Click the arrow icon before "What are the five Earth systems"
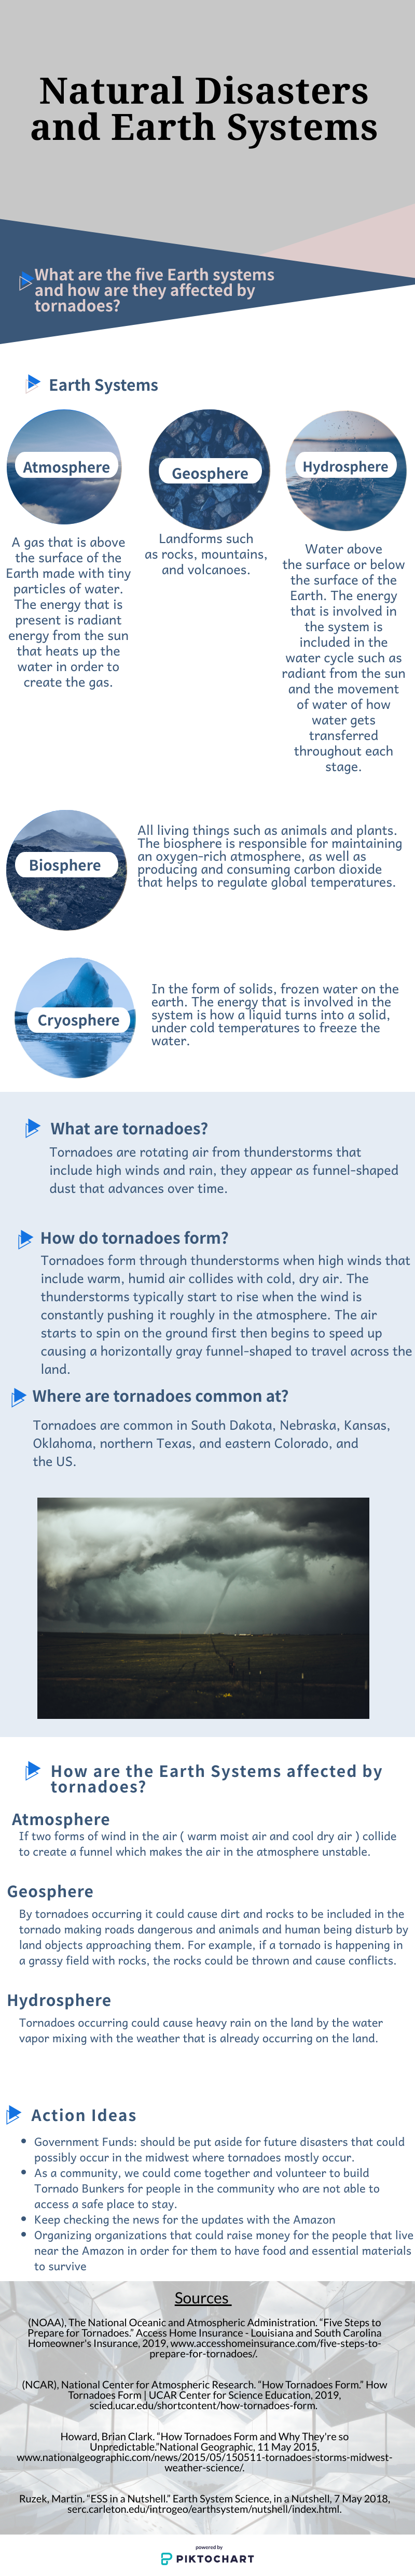 click(x=25, y=282)
